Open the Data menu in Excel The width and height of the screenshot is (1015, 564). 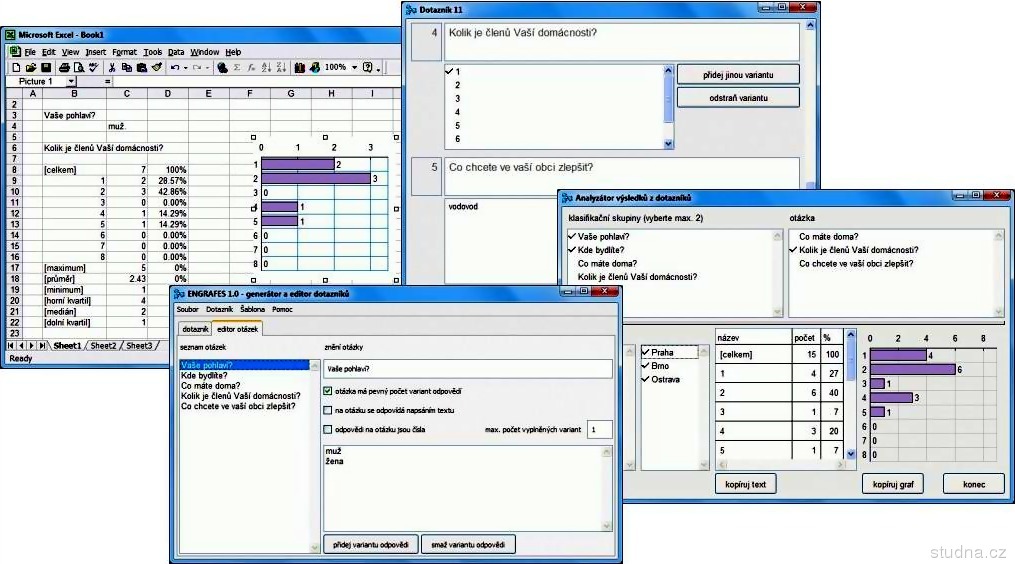pyautogui.click(x=176, y=52)
